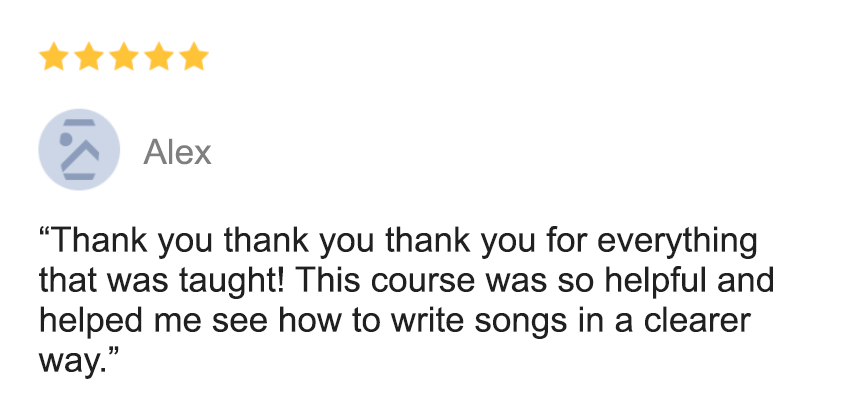Screen dimensions: 848x402
Task: Click the word "everything" in the review
Action: pyautogui.click(x=677, y=242)
